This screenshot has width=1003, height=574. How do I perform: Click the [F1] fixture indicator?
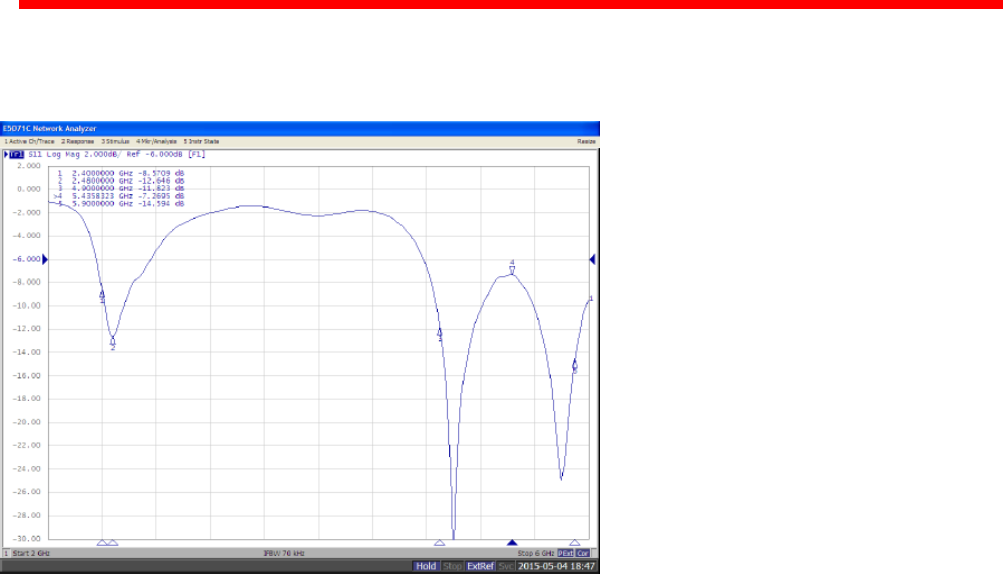pyautogui.click(x=196, y=154)
